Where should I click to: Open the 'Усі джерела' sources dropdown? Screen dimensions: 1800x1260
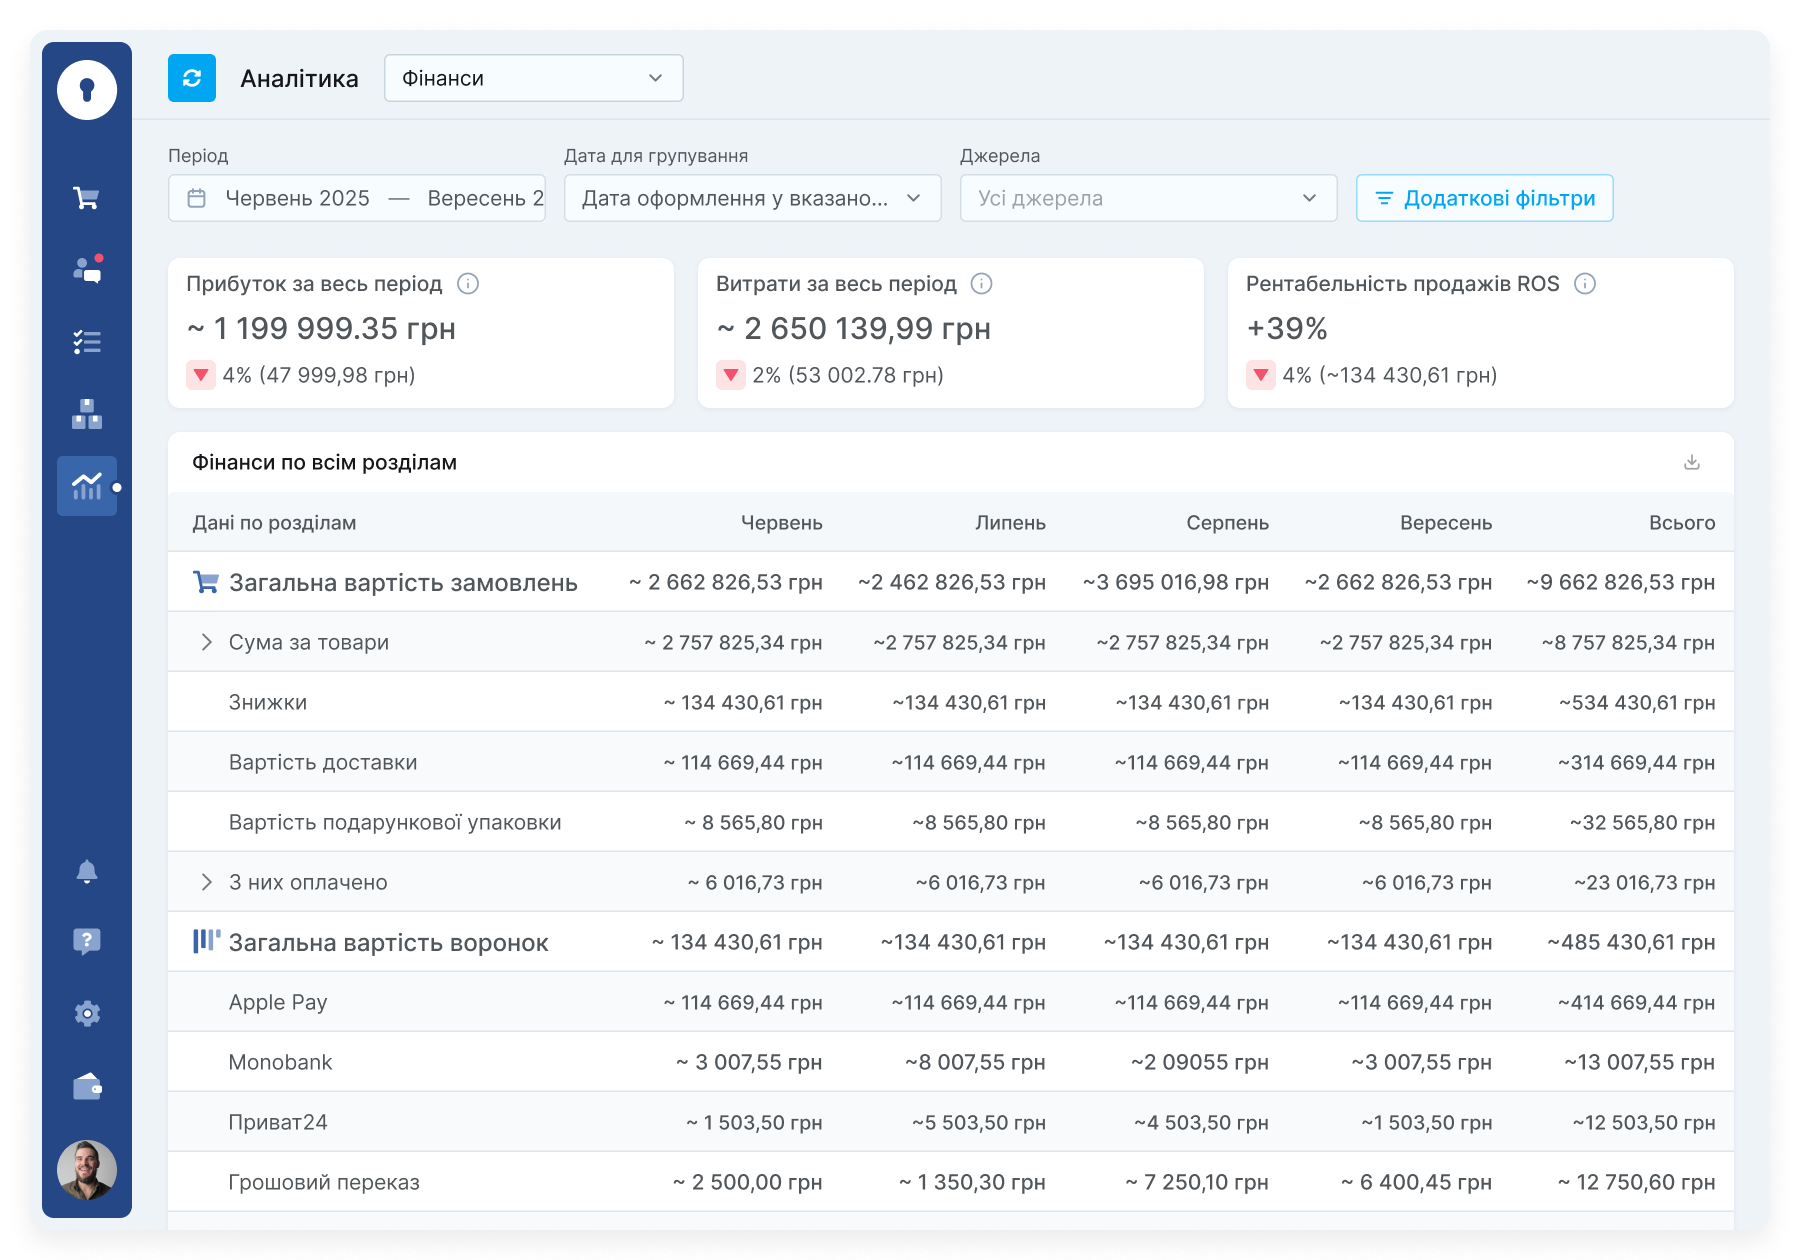1148,198
